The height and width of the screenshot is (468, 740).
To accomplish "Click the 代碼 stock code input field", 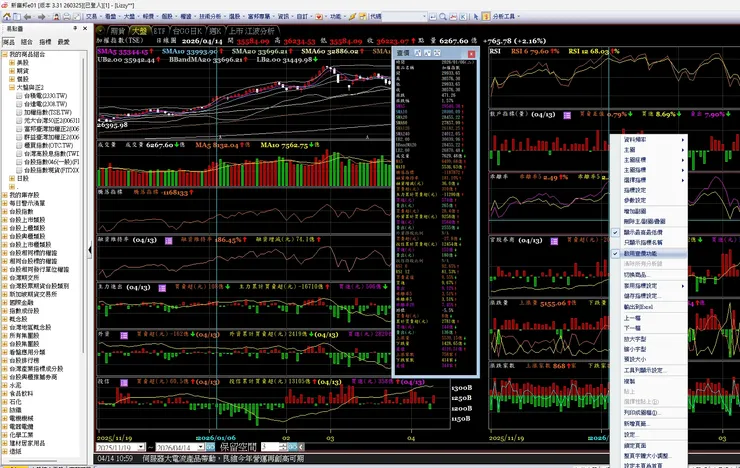I will 404,17.
